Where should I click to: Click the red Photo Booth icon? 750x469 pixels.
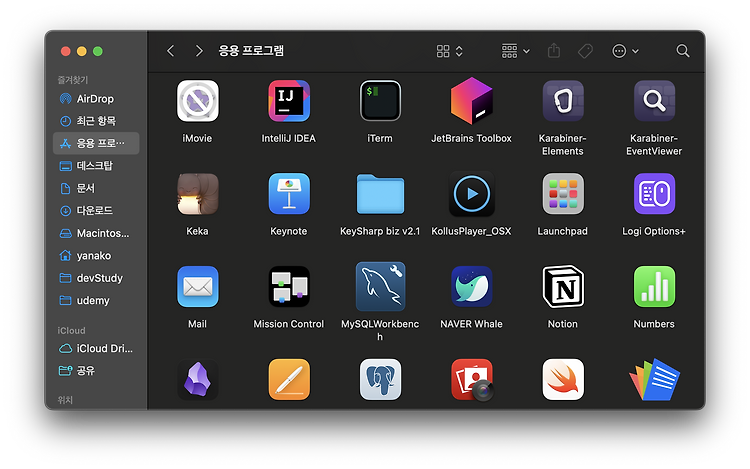(x=472, y=380)
